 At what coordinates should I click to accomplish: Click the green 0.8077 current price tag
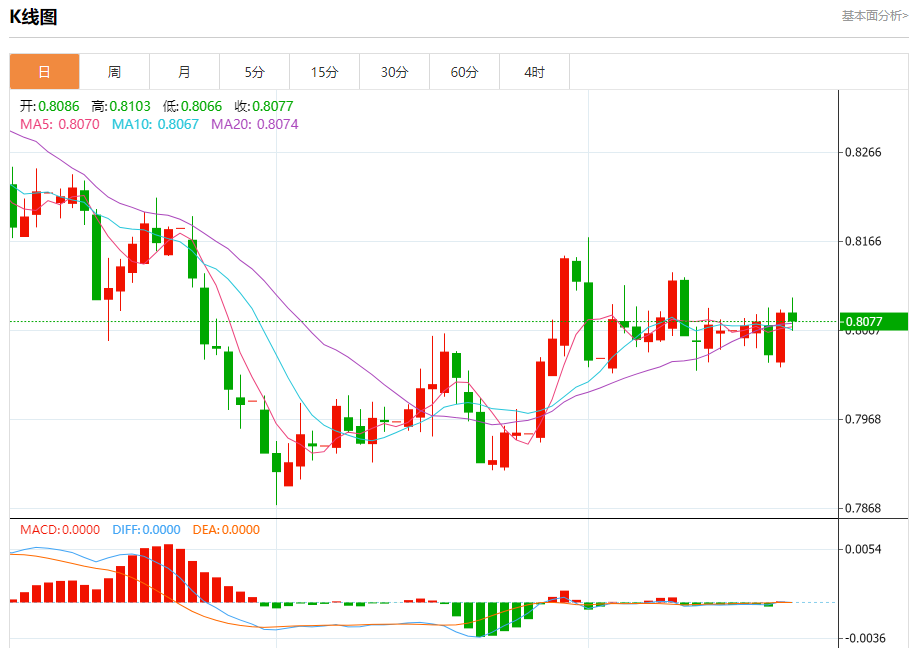(874, 322)
